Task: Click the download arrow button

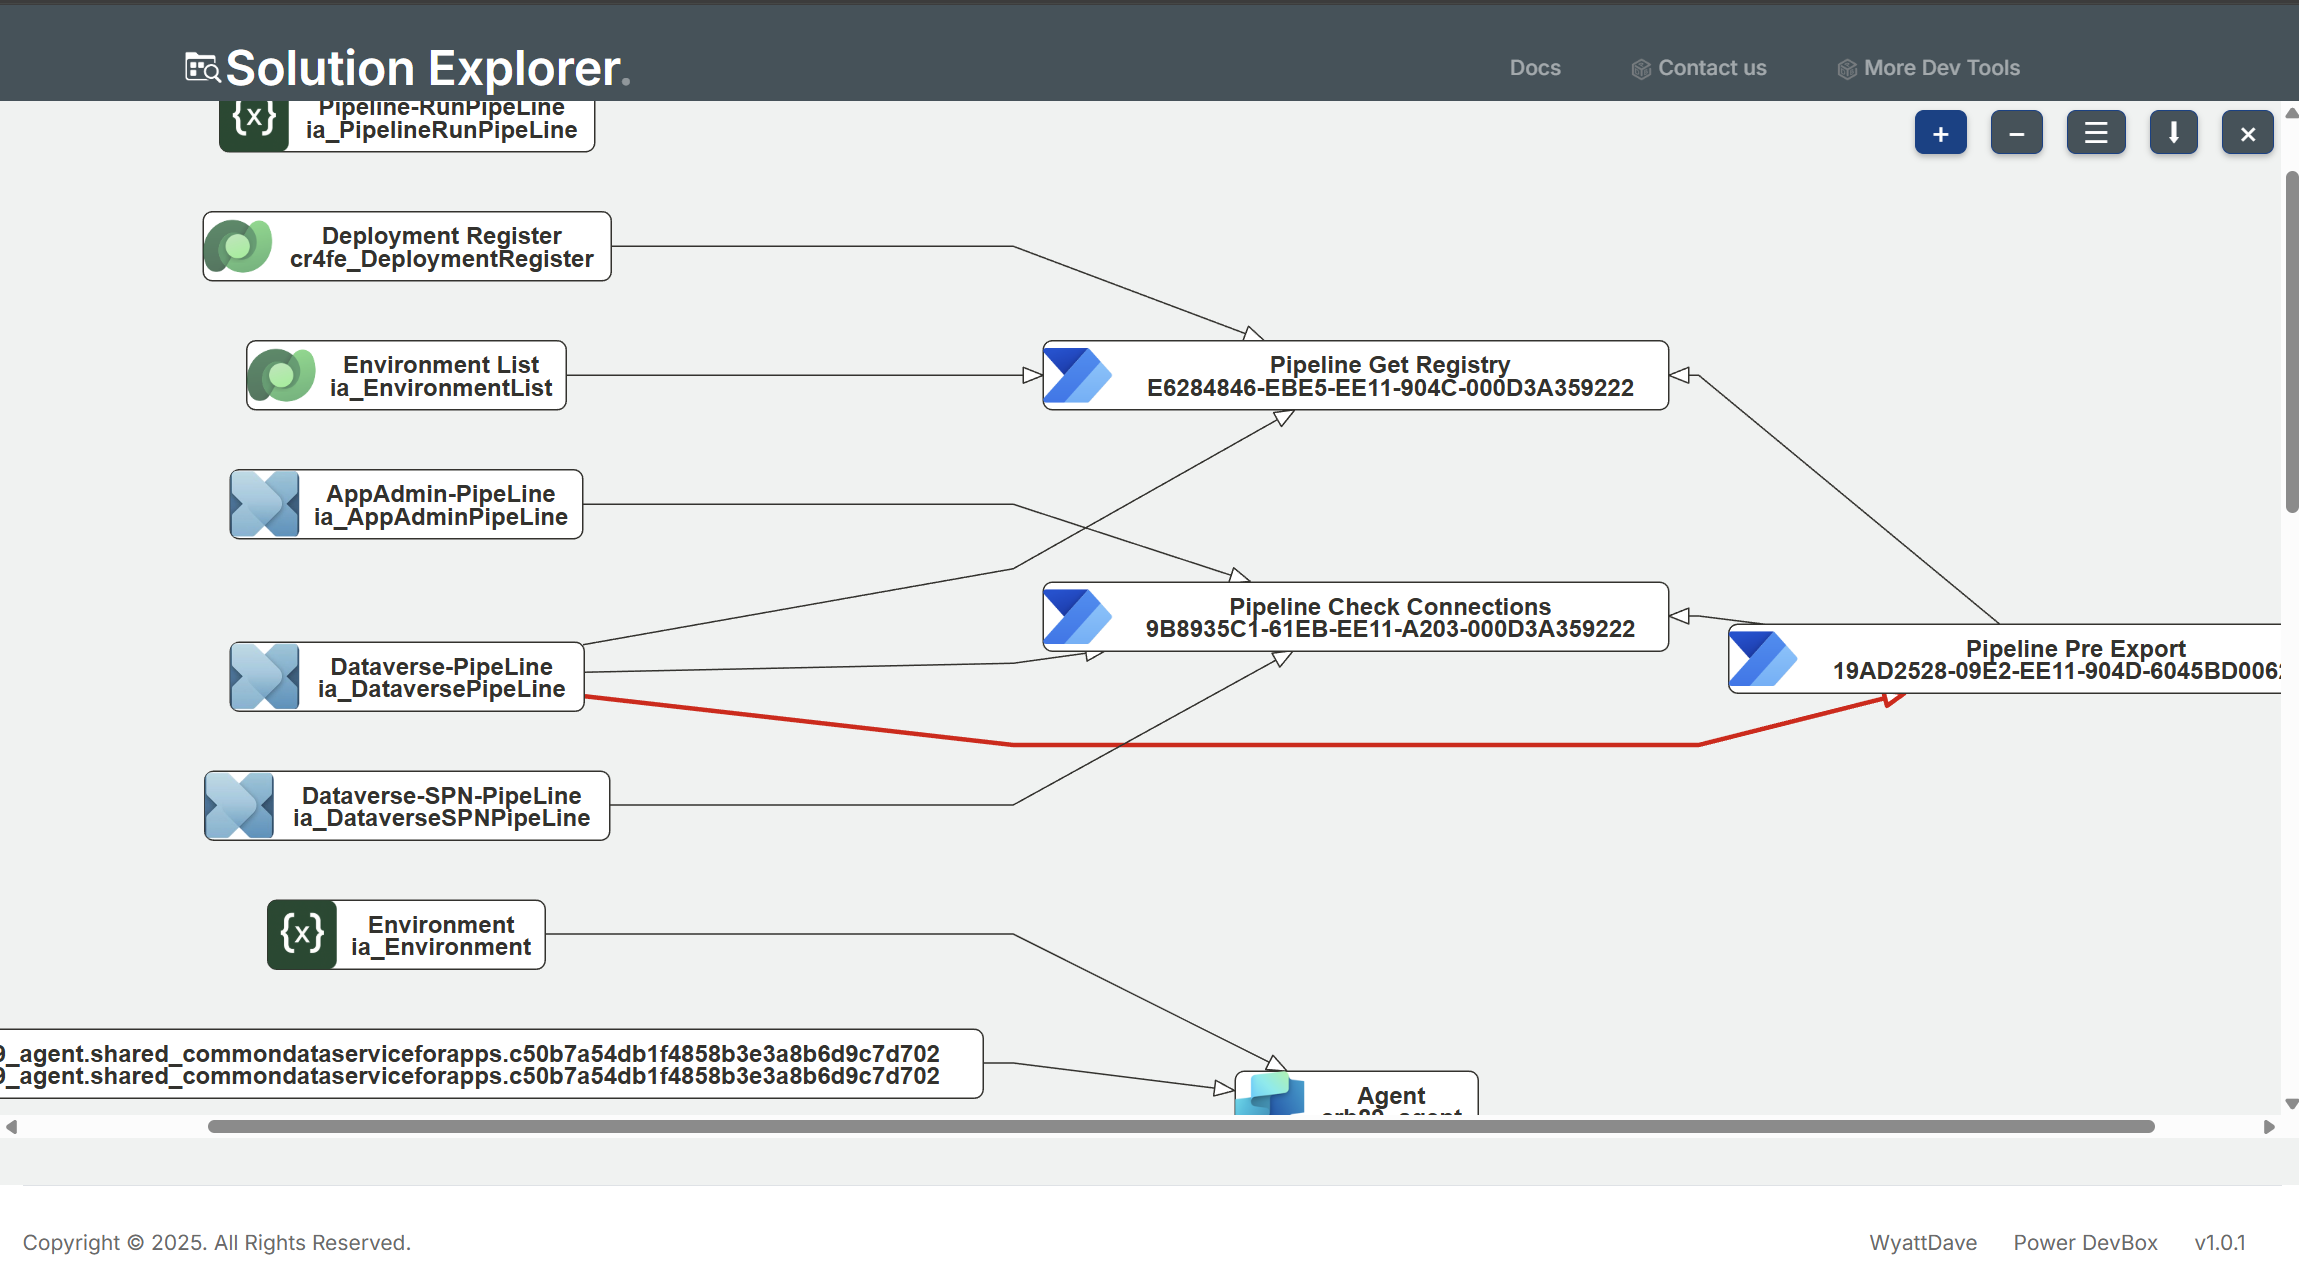Action: [x=2173, y=133]
